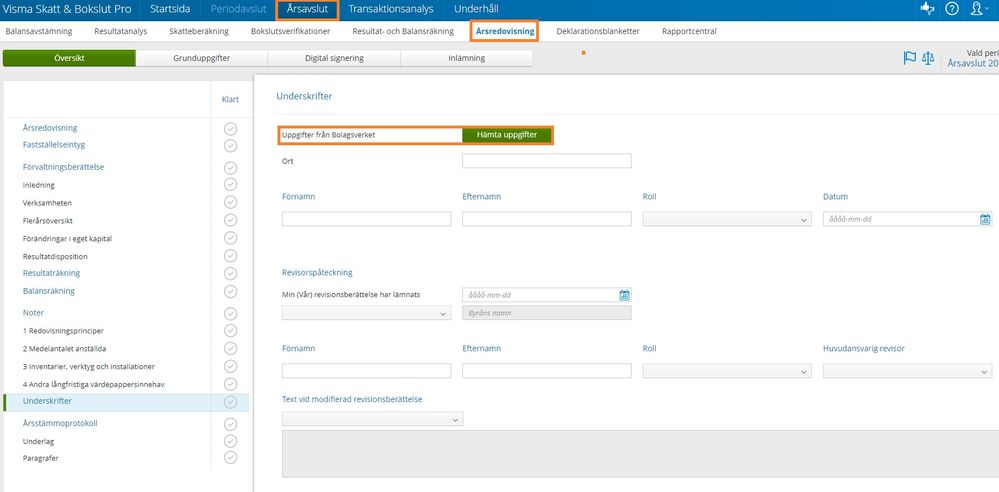Image resolution: width=999 pixels, height=492 pixels.
Task: Click the thumbs-up feedback icon
Action: point(926,9)
